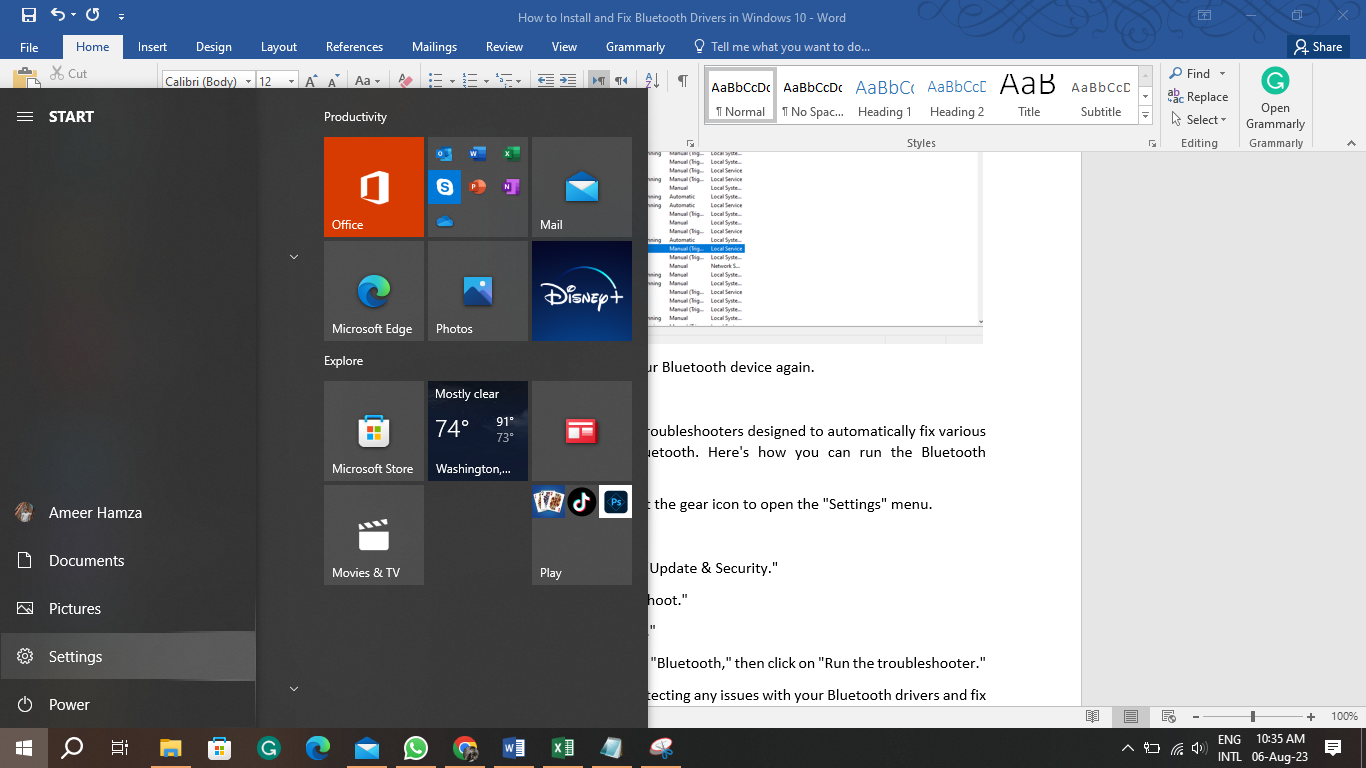Open the Movies & TV tile
Screen dimensions: 1366x768
pyautogui.click(x=374, y=535)
